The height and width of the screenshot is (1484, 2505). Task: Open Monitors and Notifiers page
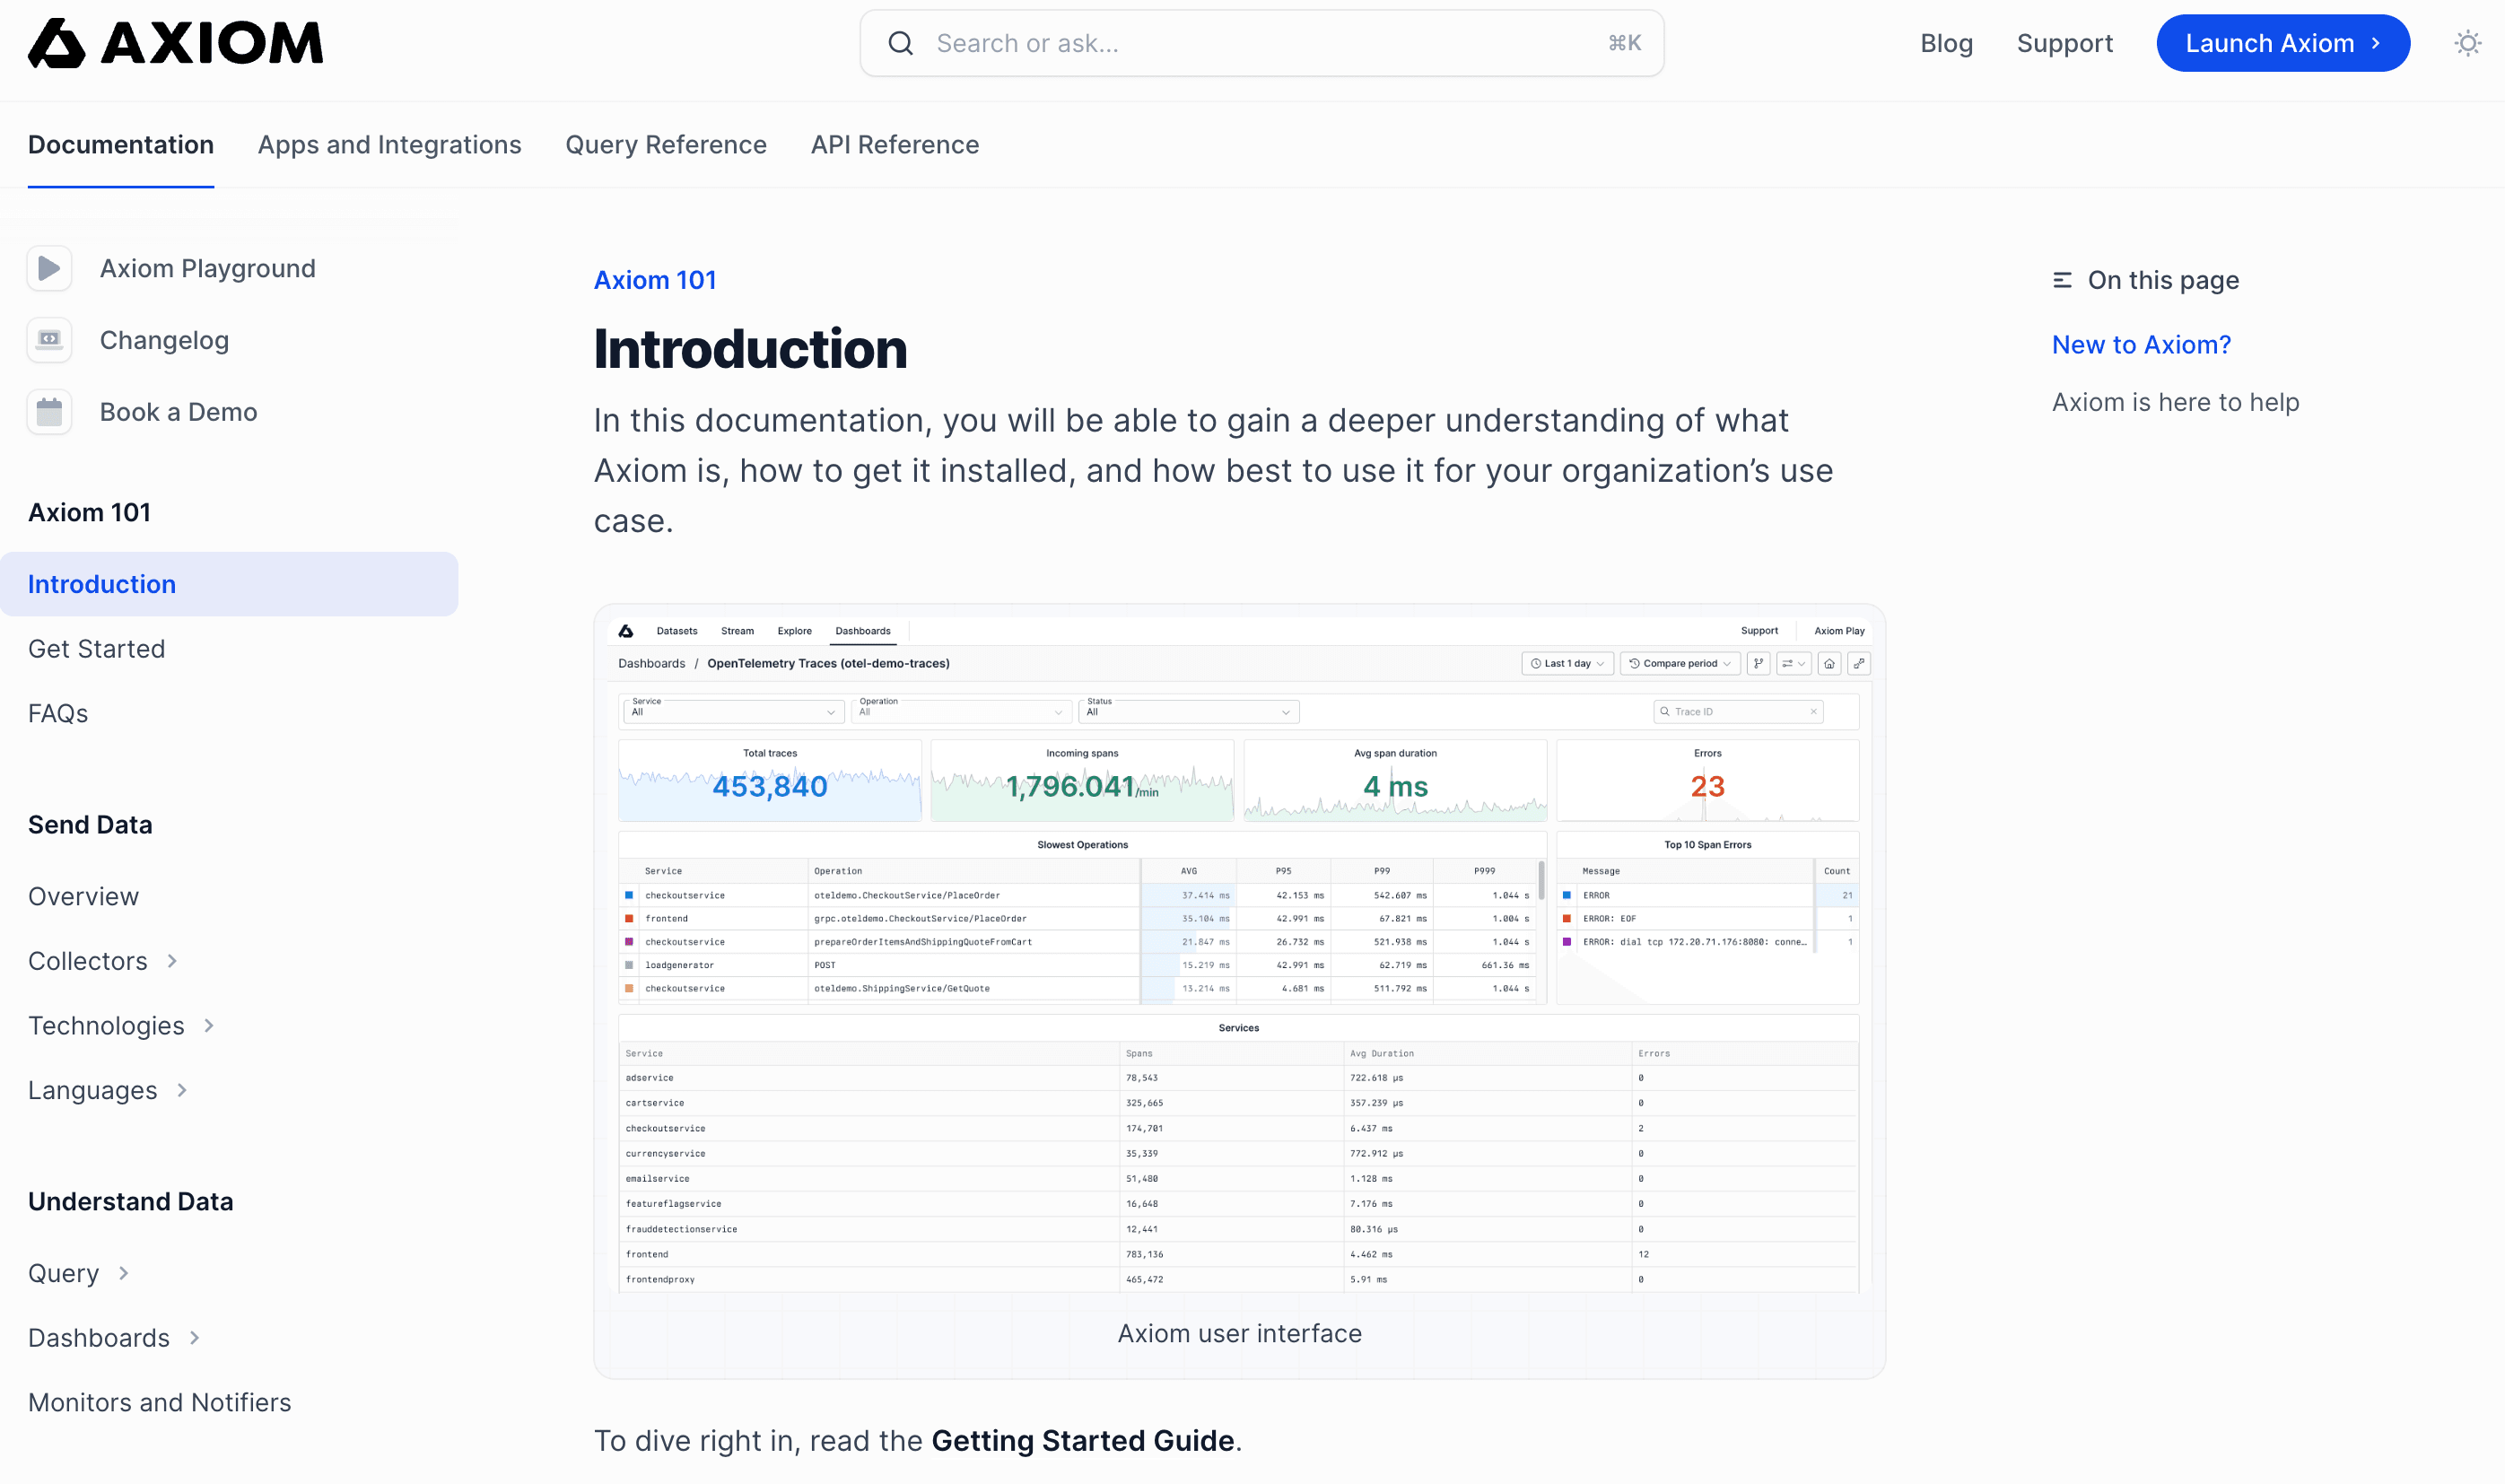click(160, 1402)
